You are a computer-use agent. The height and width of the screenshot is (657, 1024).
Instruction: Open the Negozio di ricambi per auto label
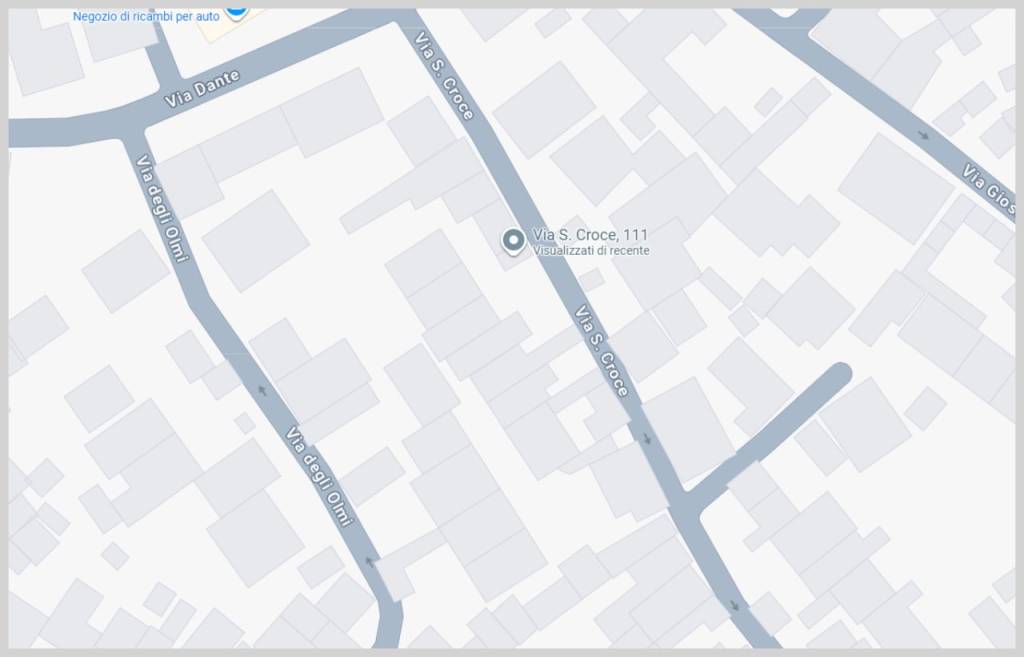146,16
